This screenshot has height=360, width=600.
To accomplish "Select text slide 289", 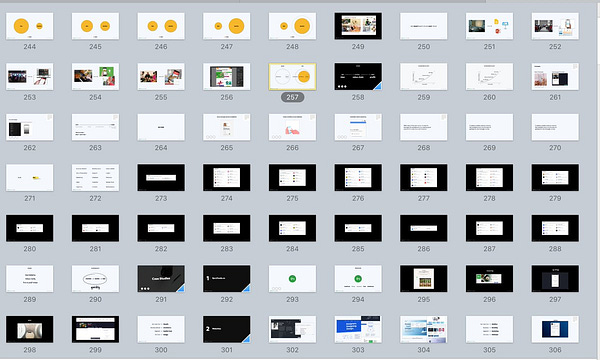I will (x=29, y=279).
